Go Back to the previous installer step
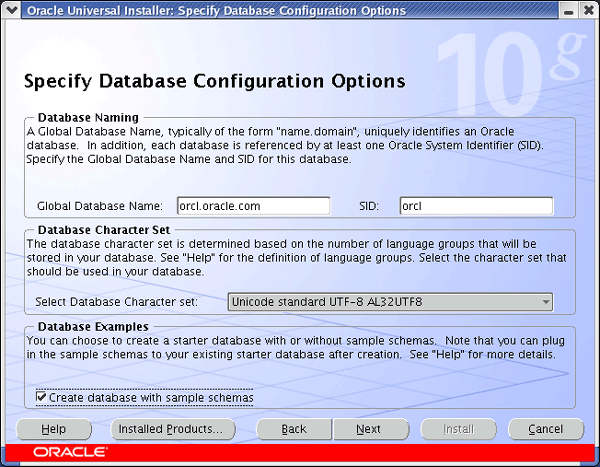The image size is (600, 467). pos(294,429)
